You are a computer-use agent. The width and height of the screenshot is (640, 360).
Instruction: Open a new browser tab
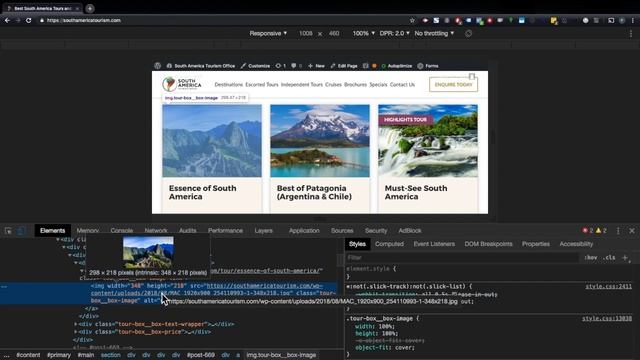(x=90, y=8)
